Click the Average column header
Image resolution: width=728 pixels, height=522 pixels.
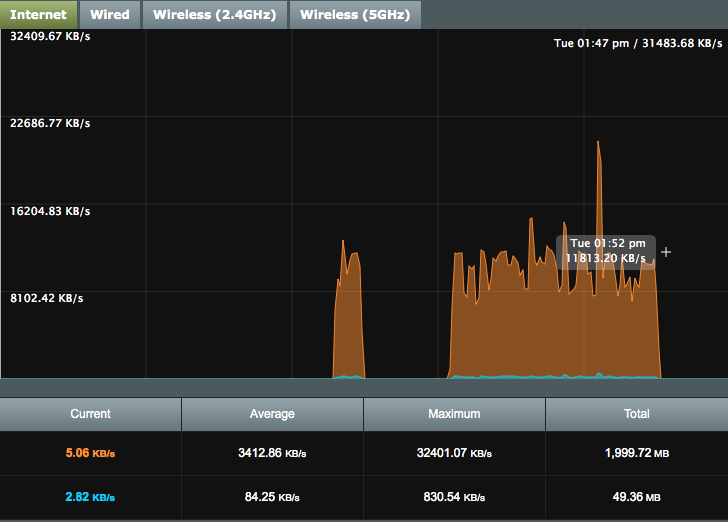coord(272,414)
